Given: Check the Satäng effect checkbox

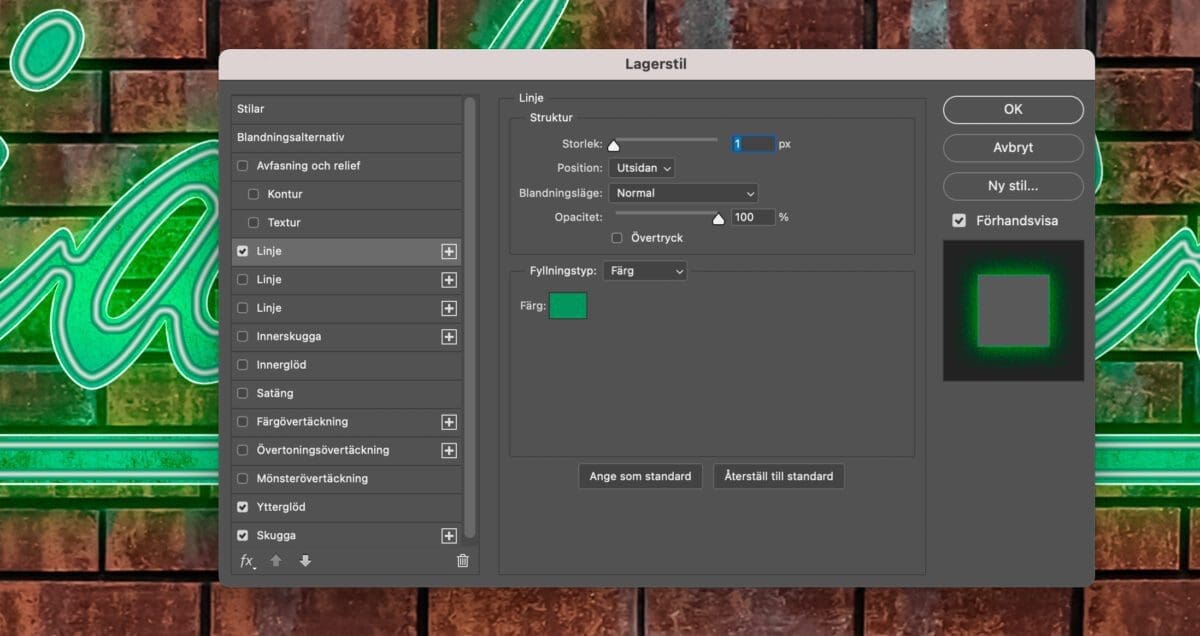Looking at the screenshot, I should point(242,394).
